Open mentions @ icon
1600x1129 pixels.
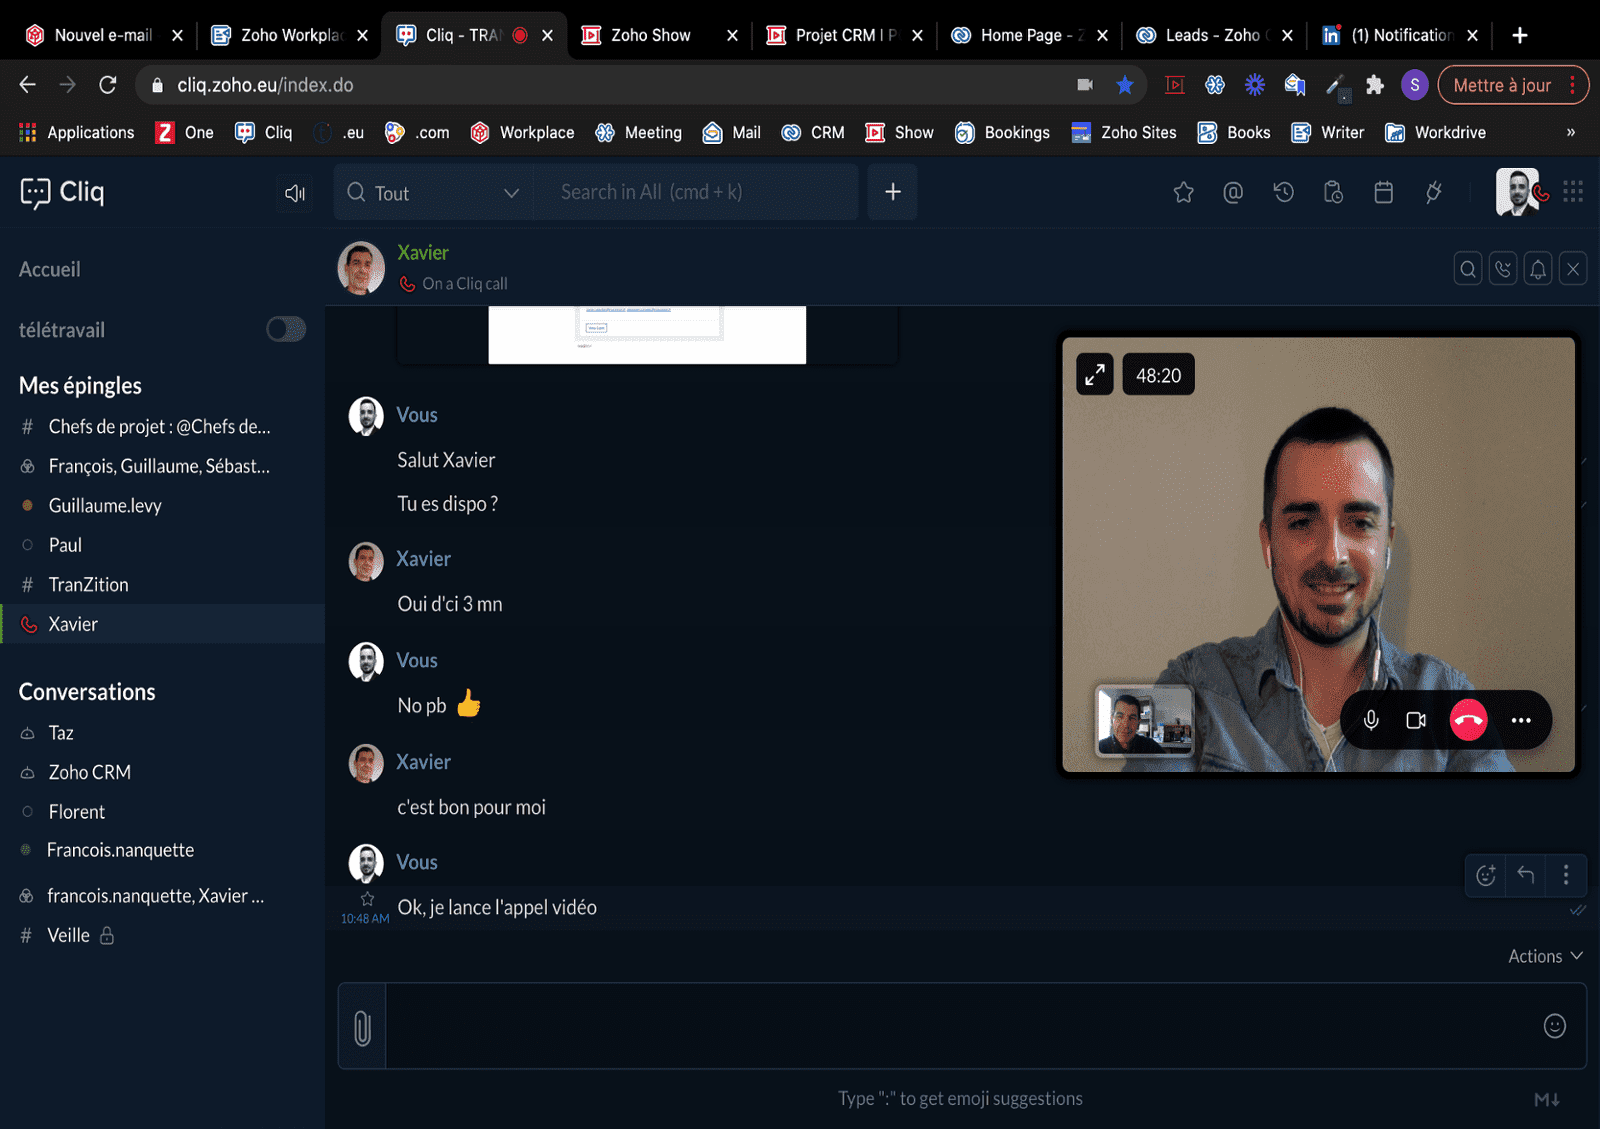coord(1233,192)
